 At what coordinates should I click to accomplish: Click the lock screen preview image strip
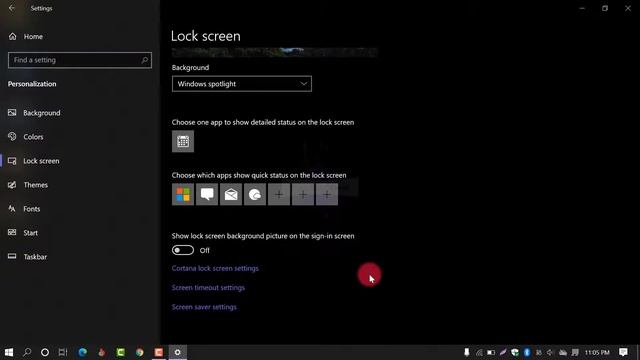point(275,52)
